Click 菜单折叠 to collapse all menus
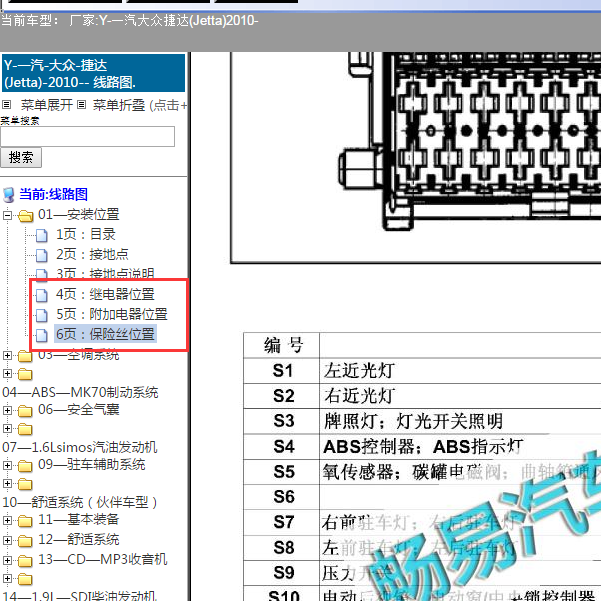The width and height of the screenshot is (601, 601). click(x=119, y=105)
